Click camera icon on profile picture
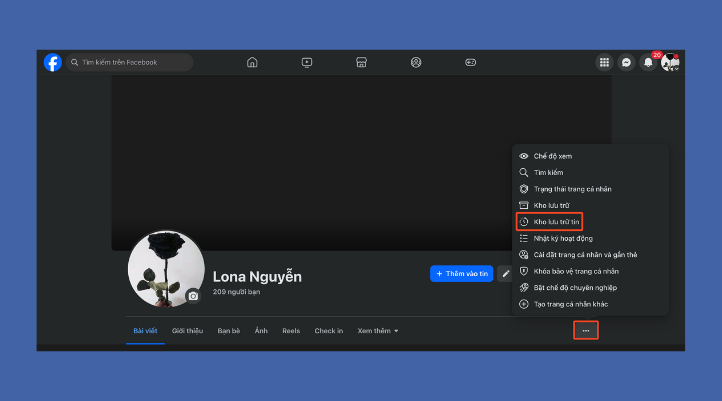 tap(193, 296)
